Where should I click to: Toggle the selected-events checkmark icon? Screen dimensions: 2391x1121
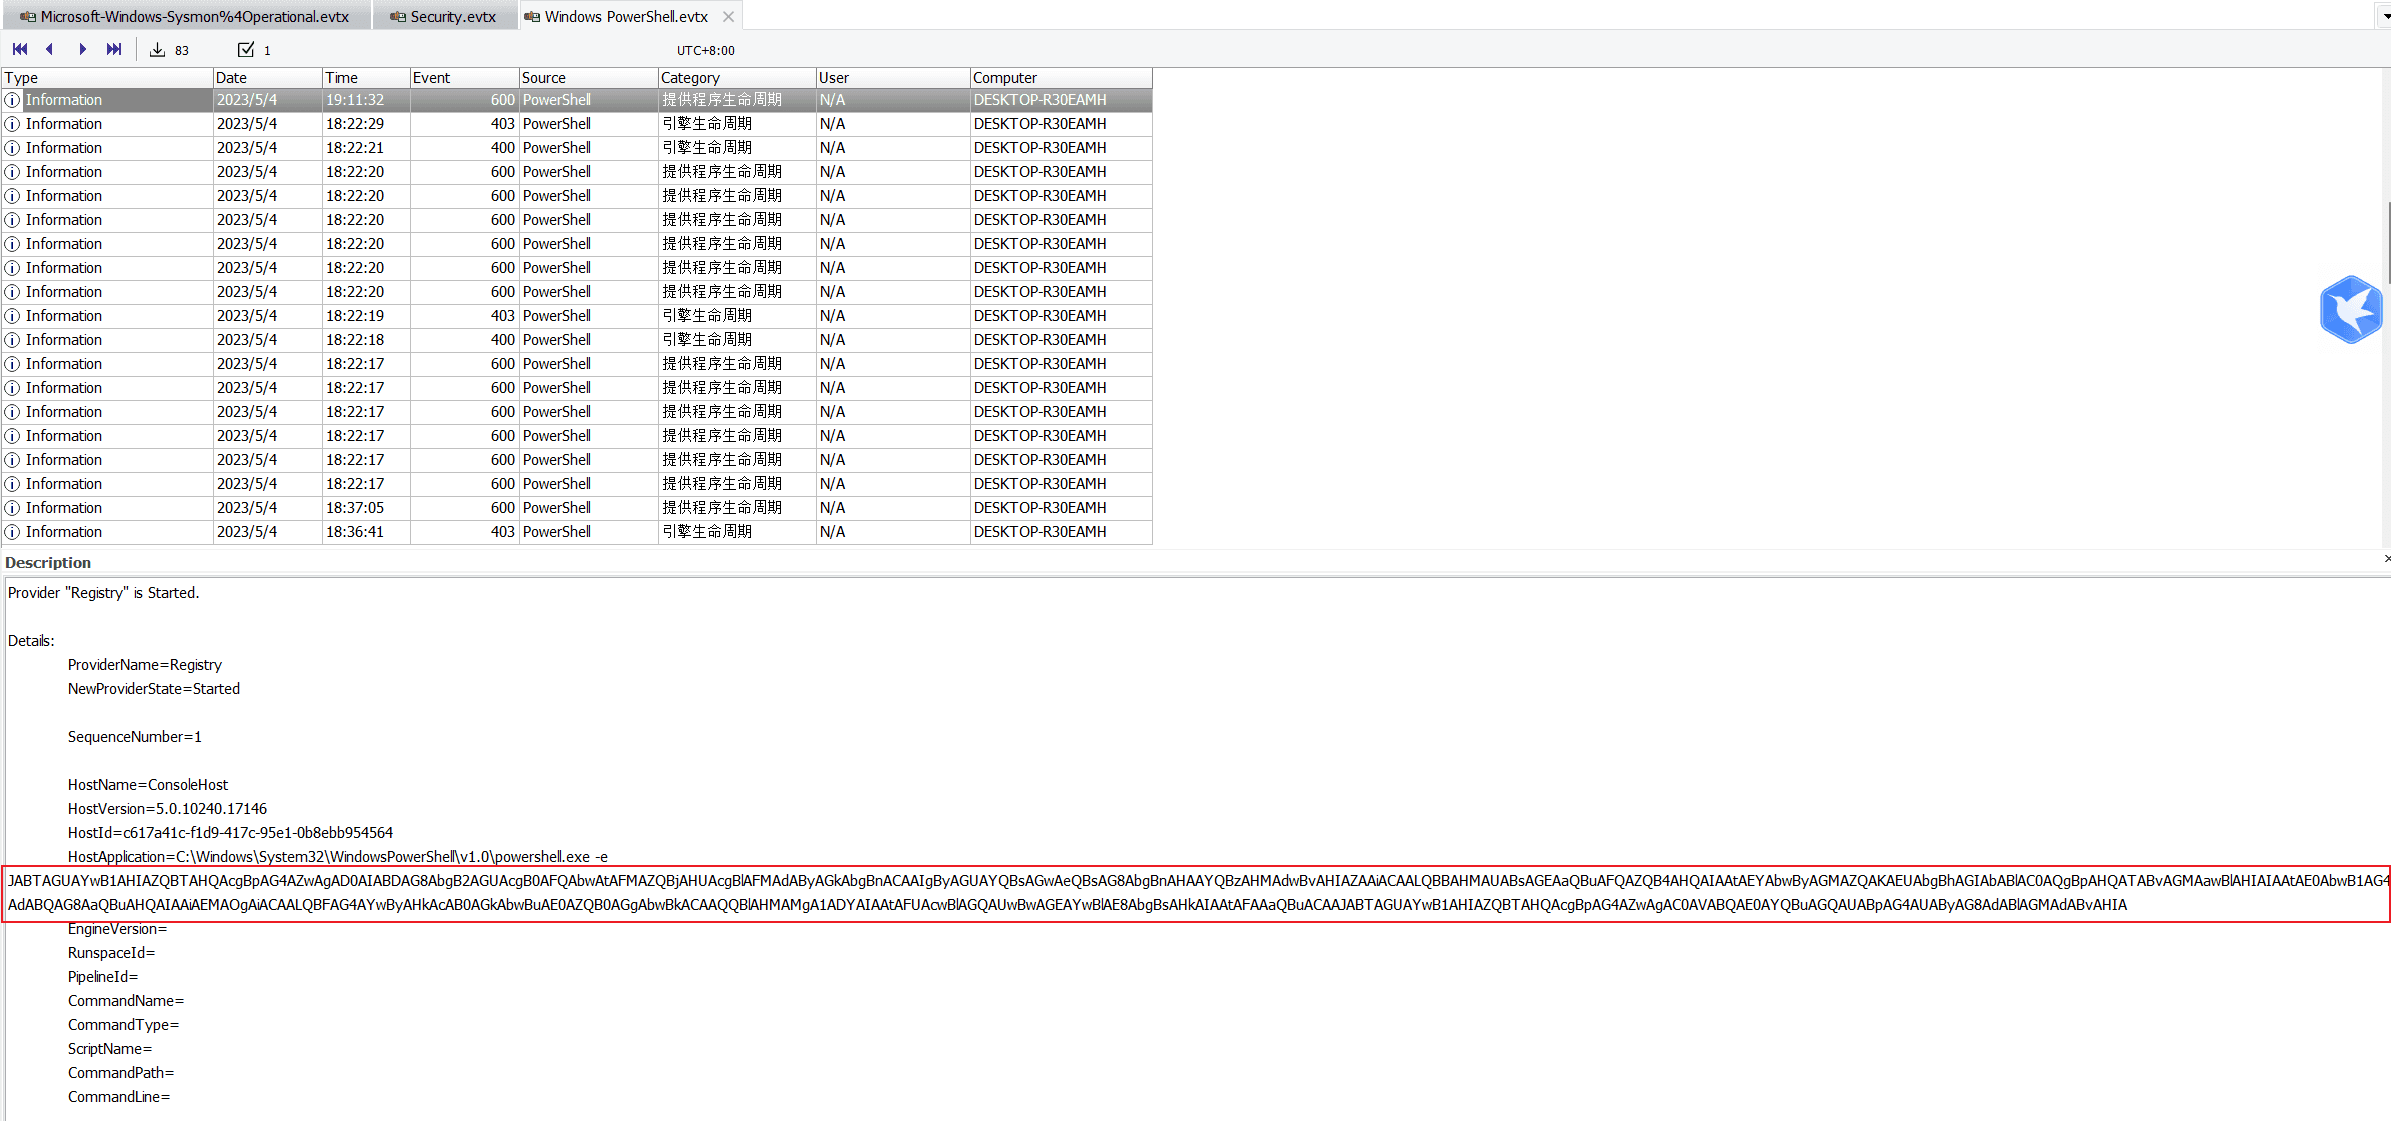click(246, 50)
